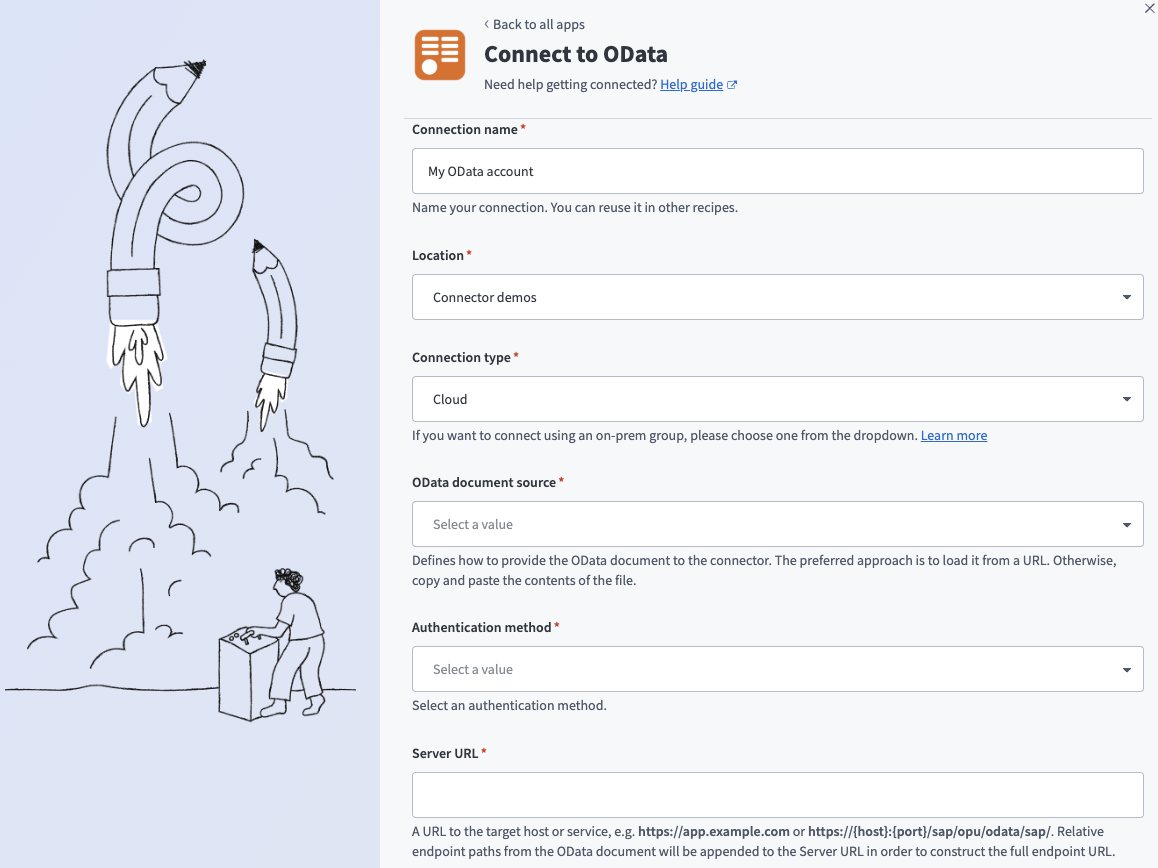Click into the Server URL input box

tap(776, 795)
